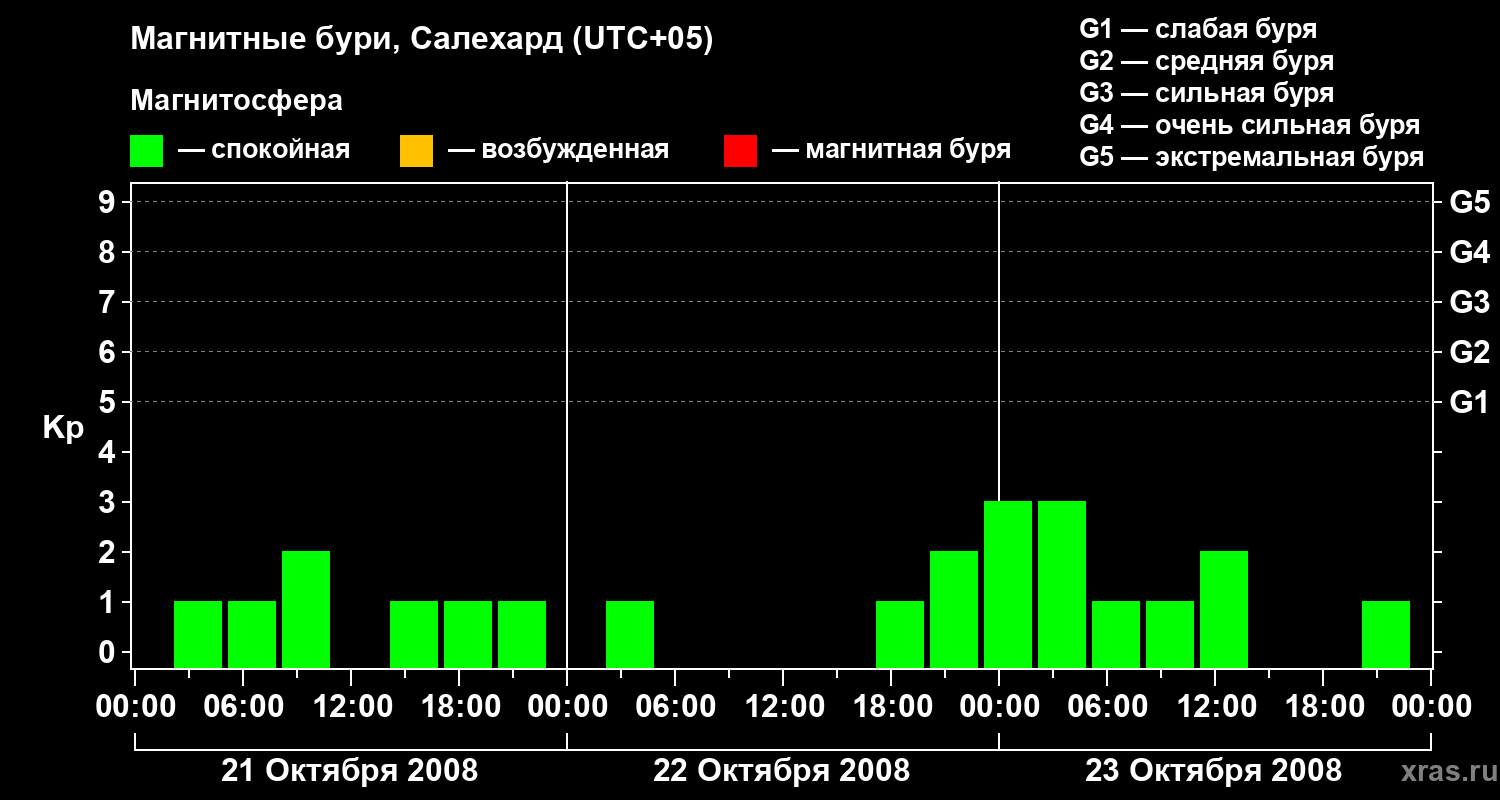Click the '06:00' time label of 22 Октября
Screen dimensions: 1500x800
click(x=674, y=707)
